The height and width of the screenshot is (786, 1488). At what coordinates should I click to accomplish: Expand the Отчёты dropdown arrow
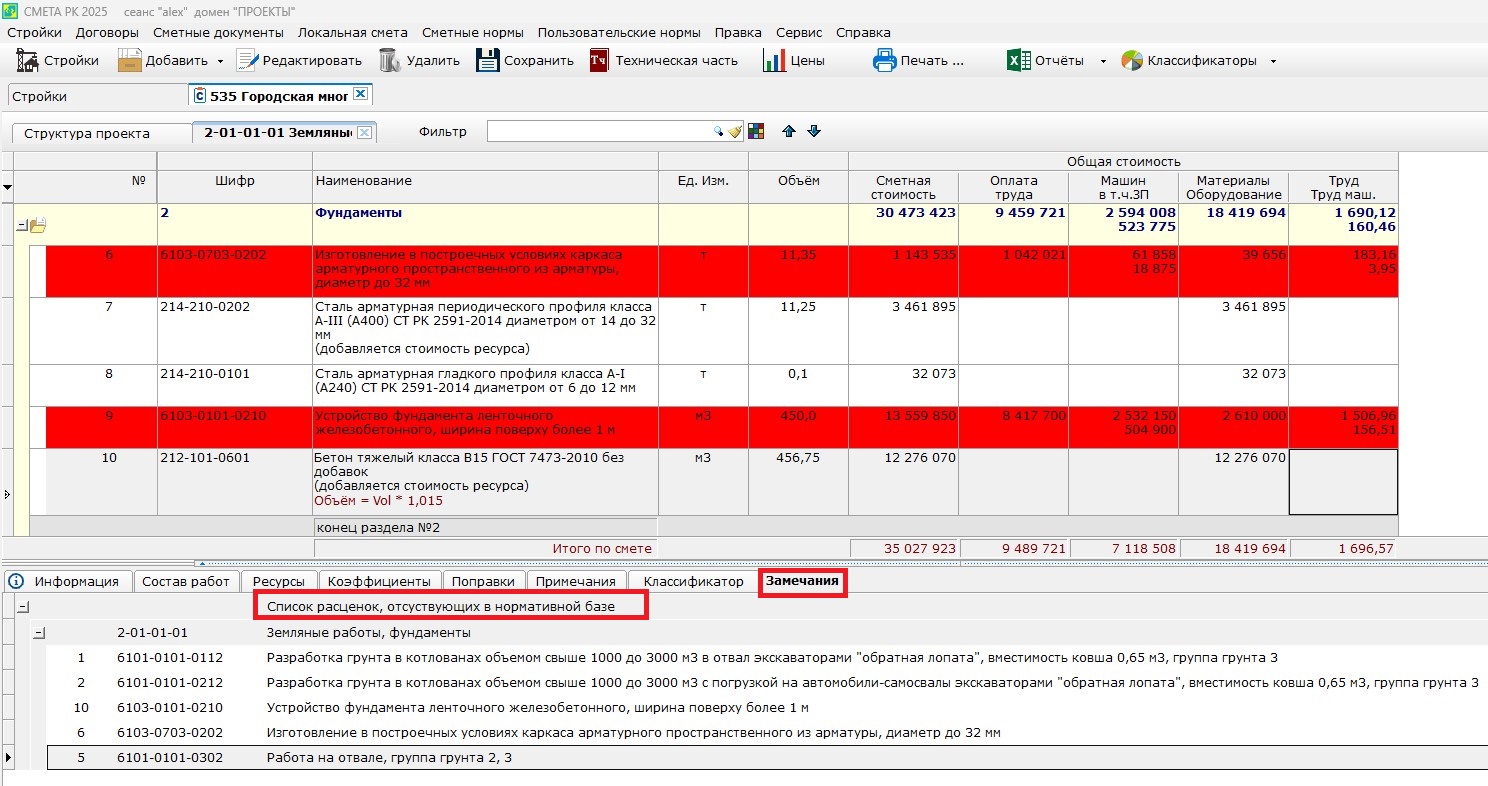click(x=1103, y=62)
